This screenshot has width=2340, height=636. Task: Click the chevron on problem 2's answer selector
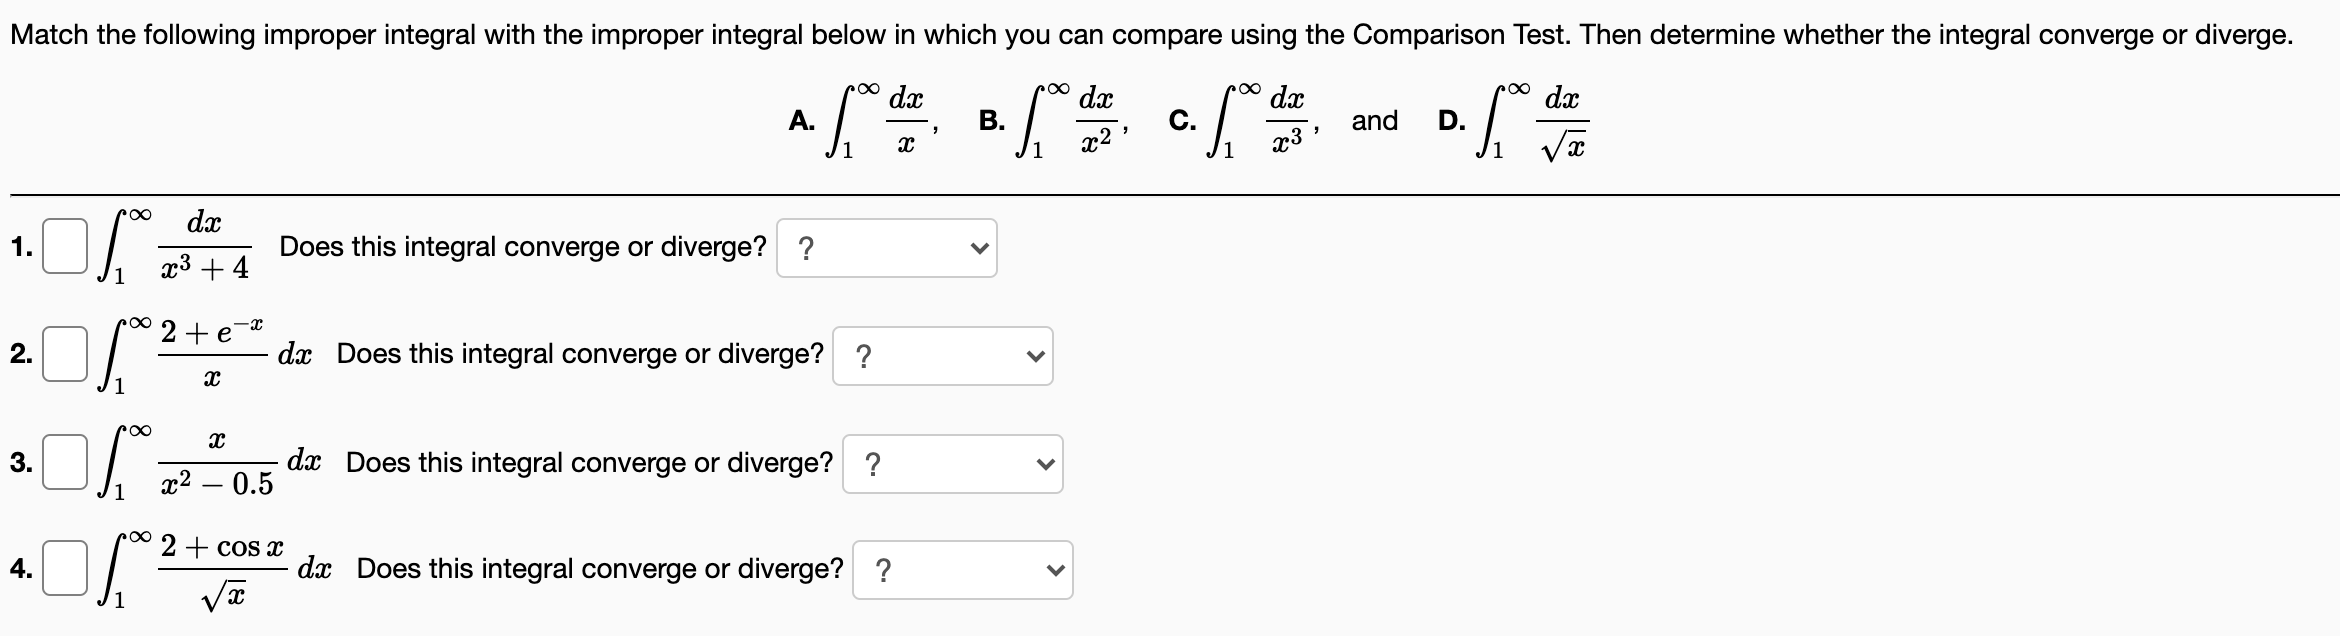click(1037, 355)
